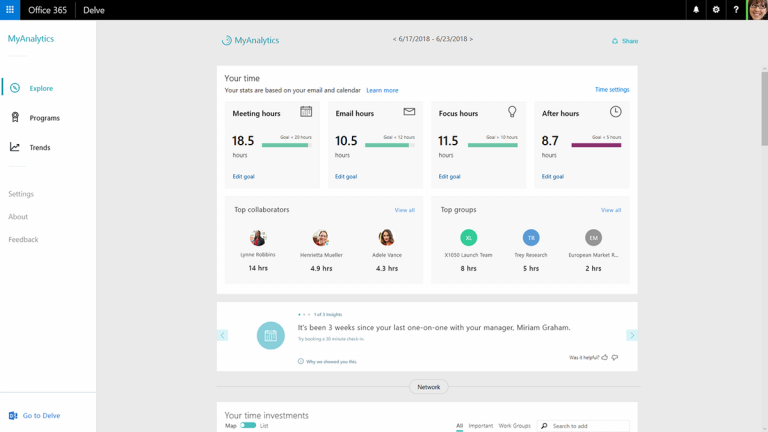Click the Go to Delve link

(x=41, y=416)
